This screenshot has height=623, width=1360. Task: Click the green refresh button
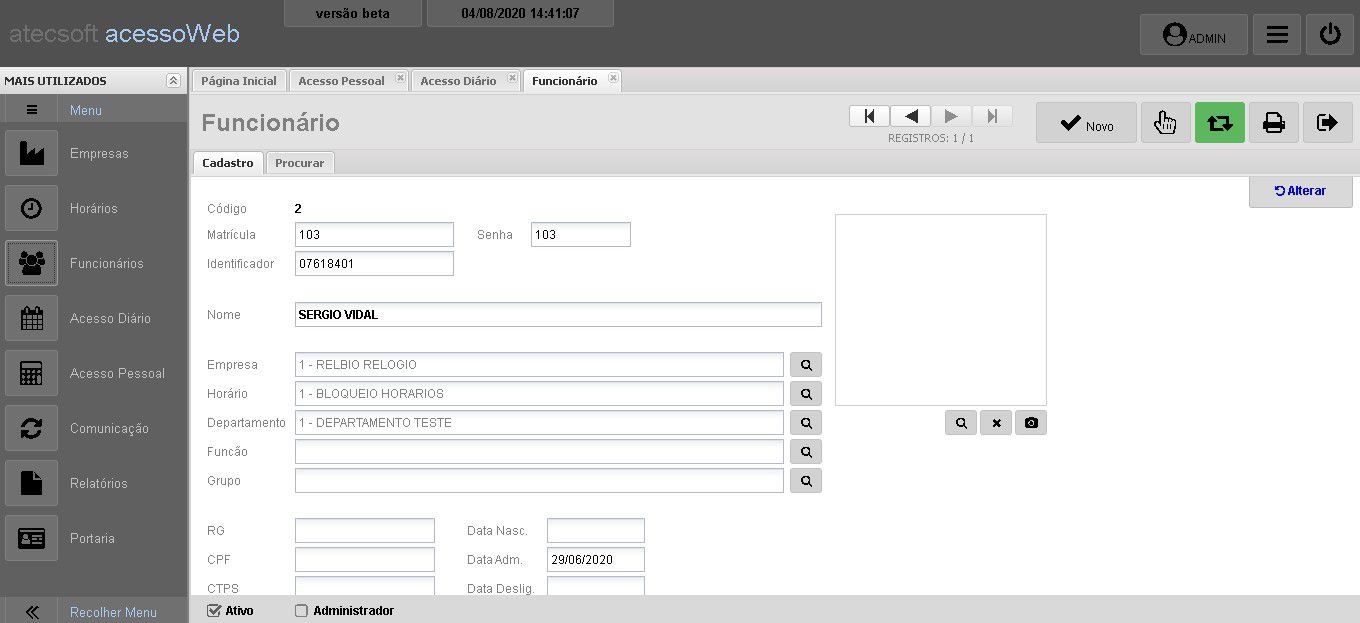(1220, 123)
